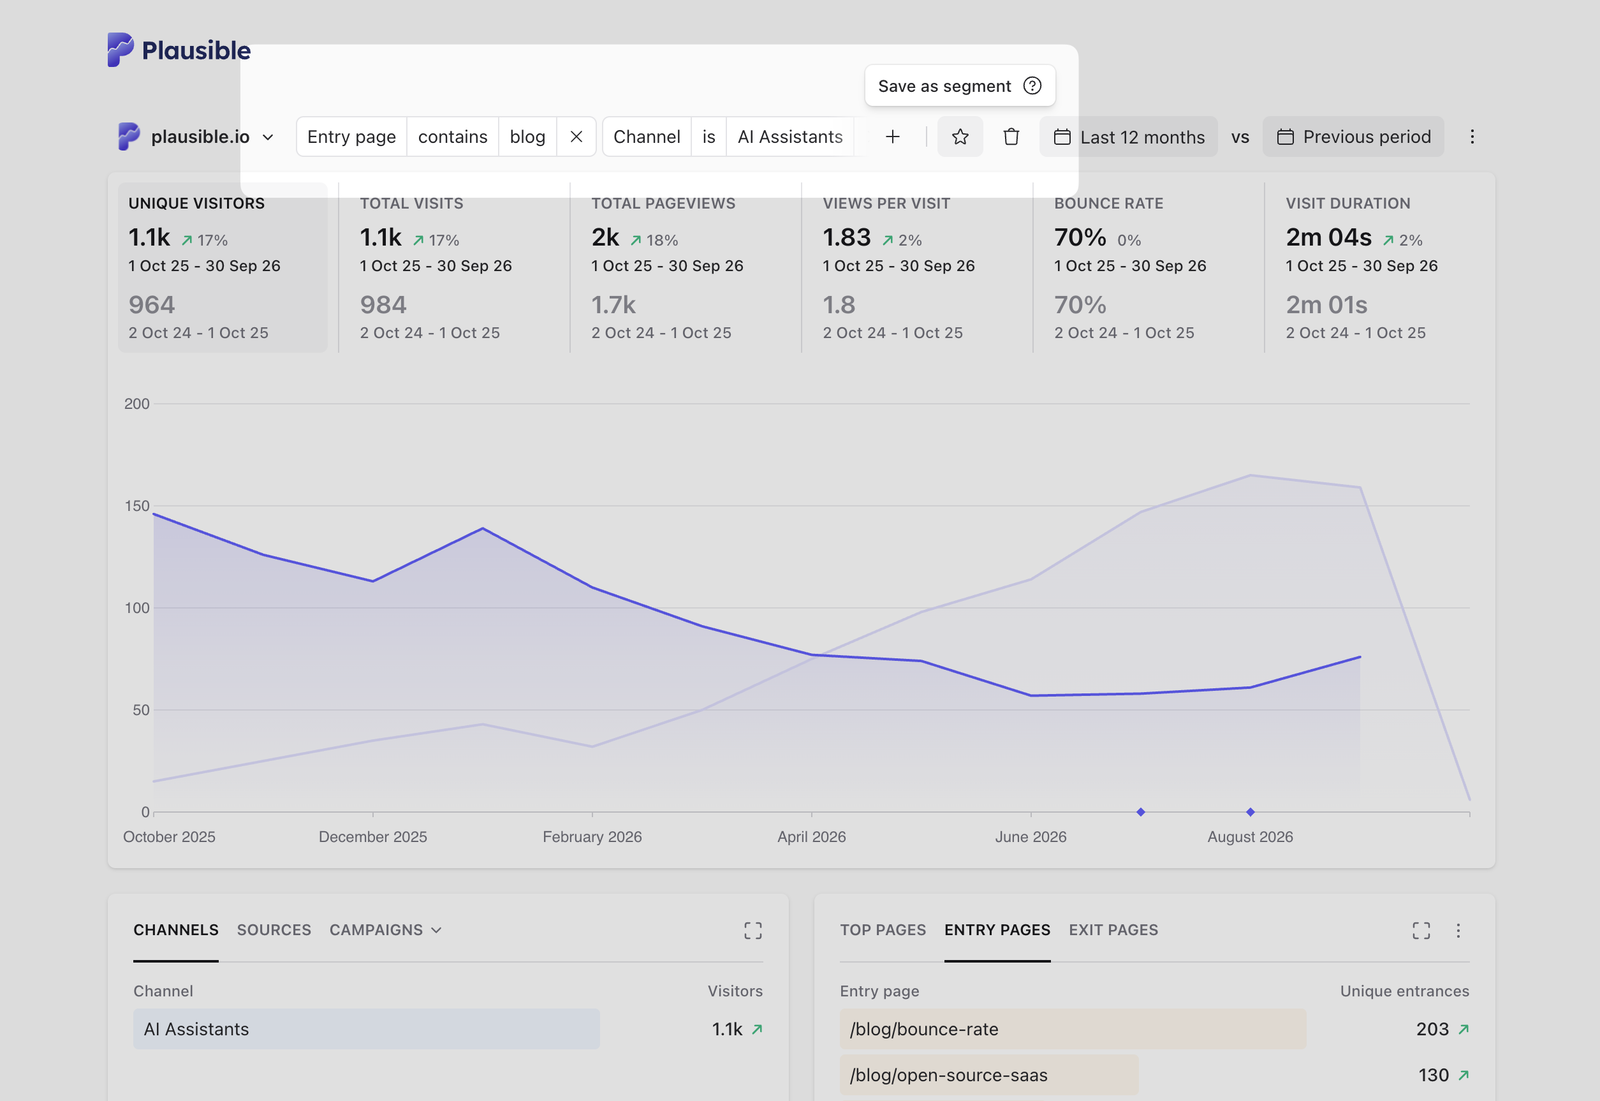
Task: Edit the Channel is AI Assistants filter
Action: [x=728, y=137]
